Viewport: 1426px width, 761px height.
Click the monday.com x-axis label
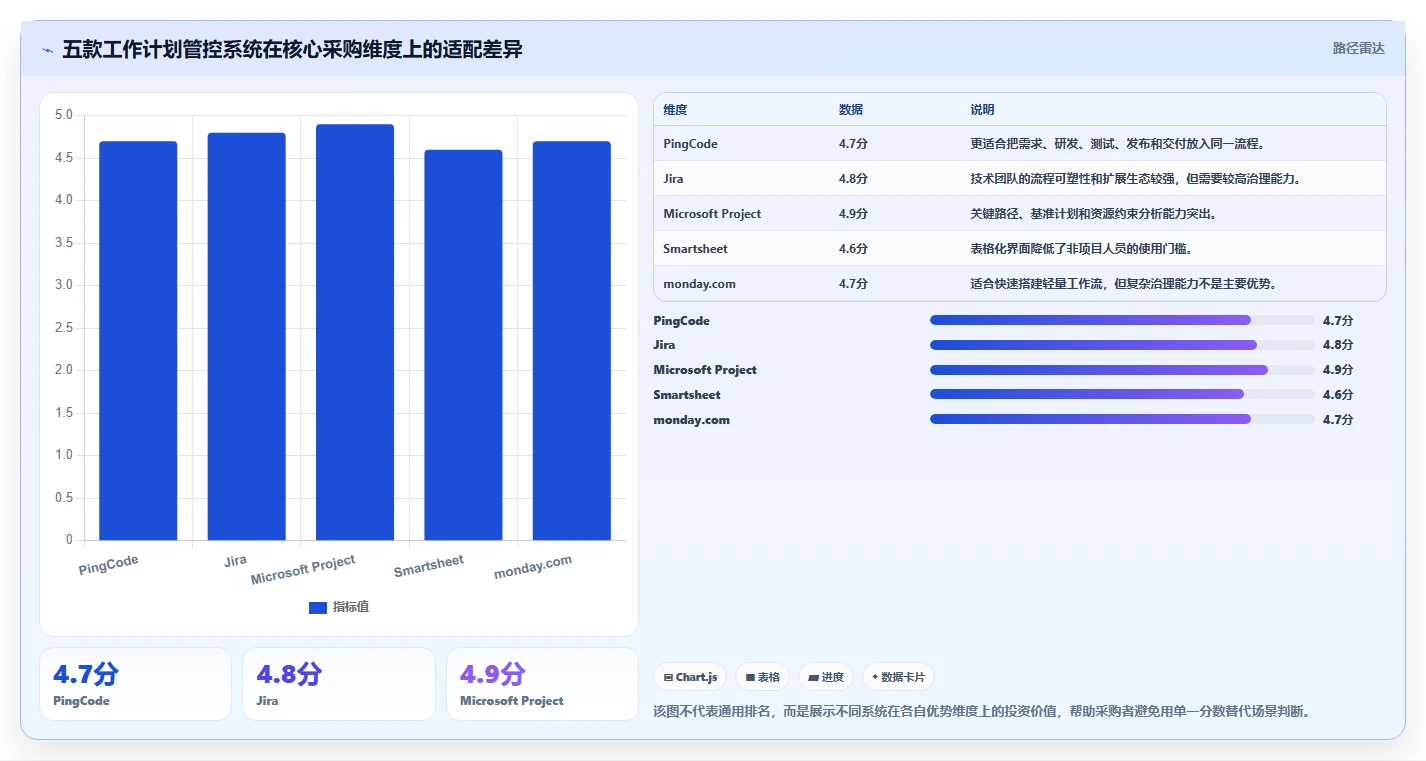point(533,567)
